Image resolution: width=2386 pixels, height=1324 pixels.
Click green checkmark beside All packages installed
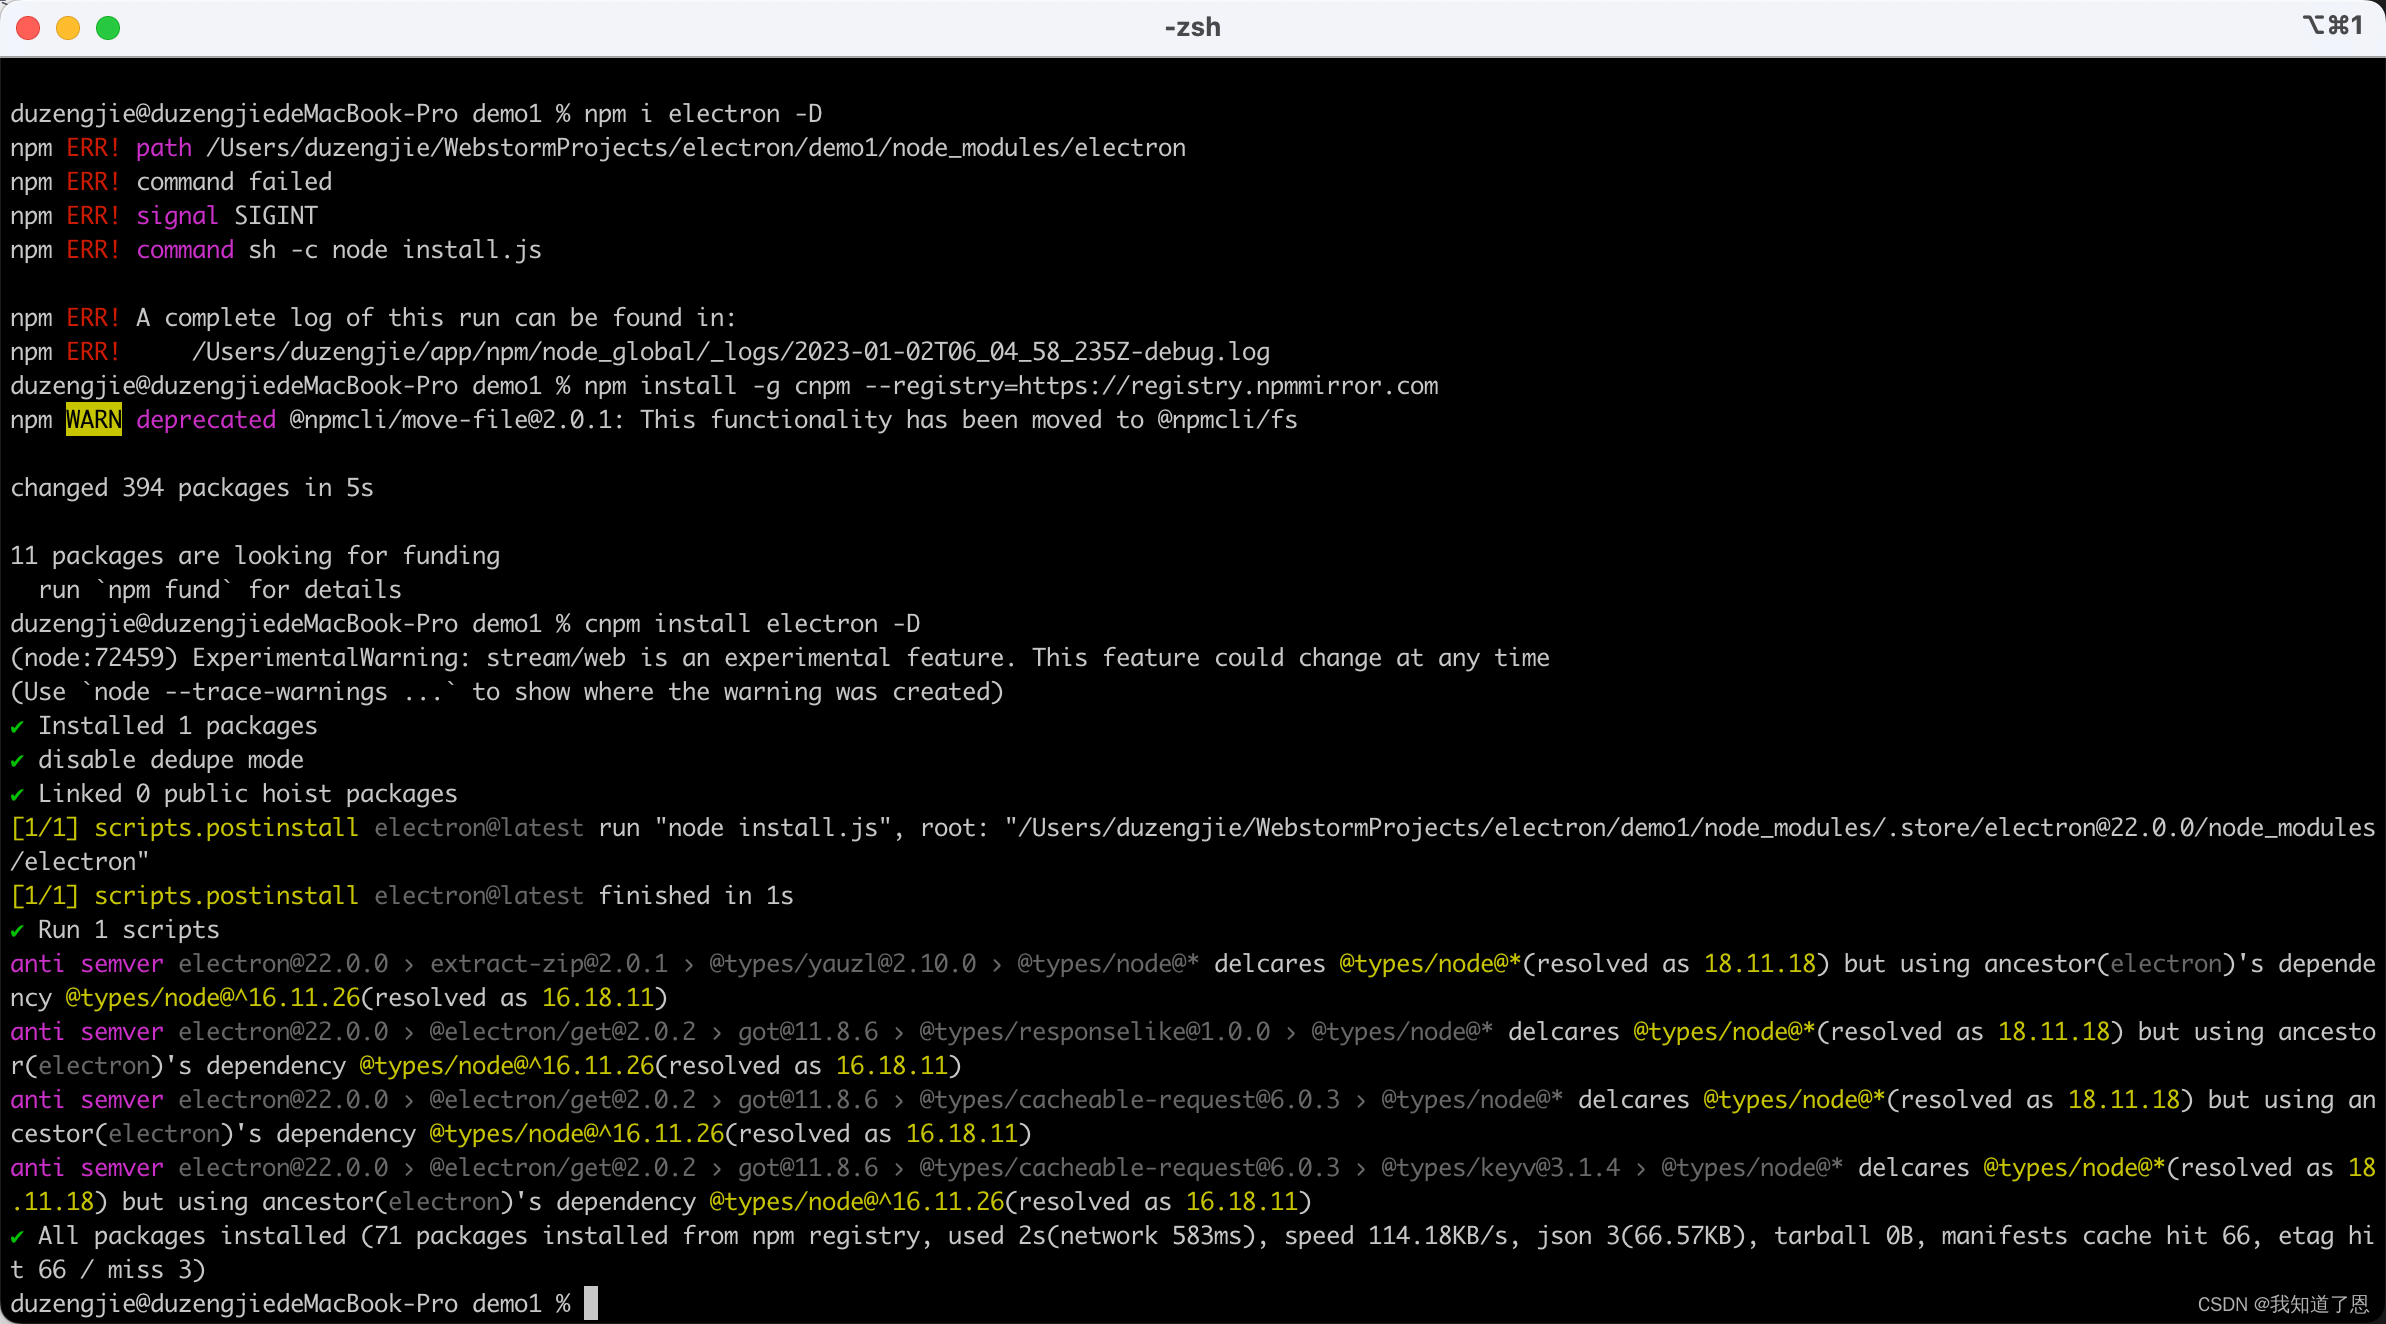[x=17, y=1236]
